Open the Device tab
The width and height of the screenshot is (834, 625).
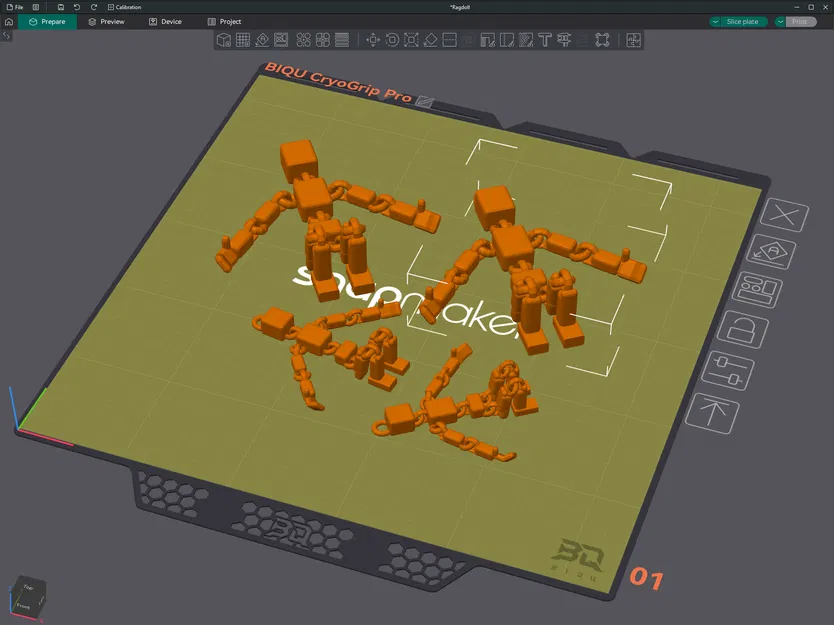click(x=165, y=22)
